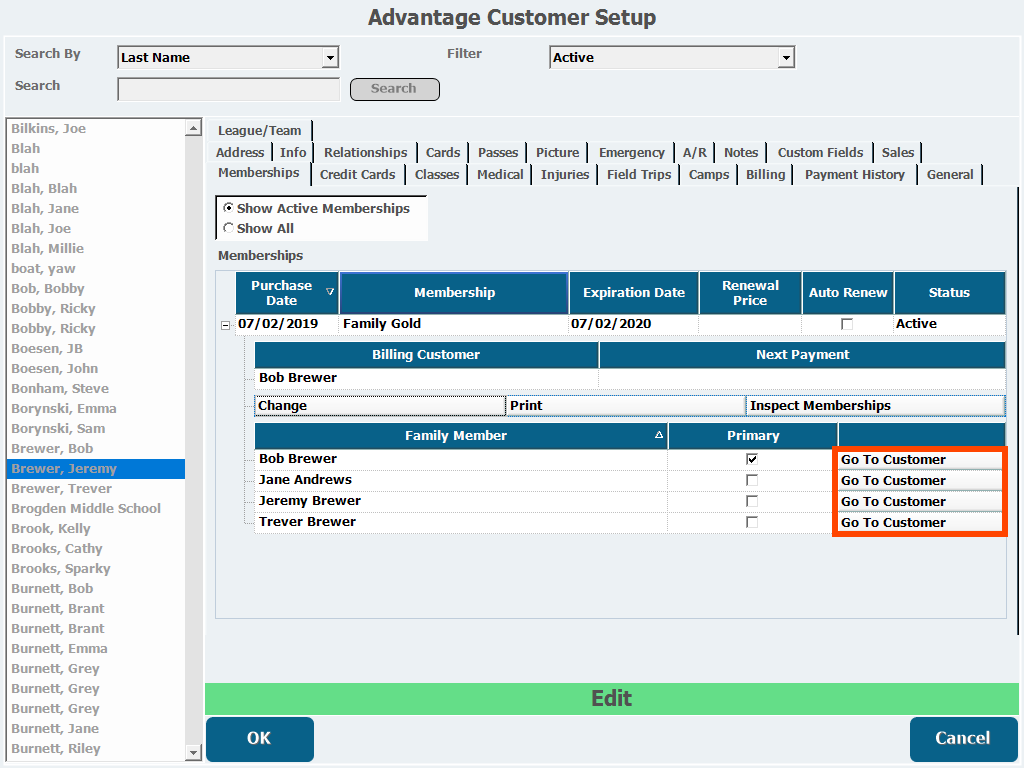Click Go To Customer for Trever Brewer
The image size is (1024, 768).
919,523
